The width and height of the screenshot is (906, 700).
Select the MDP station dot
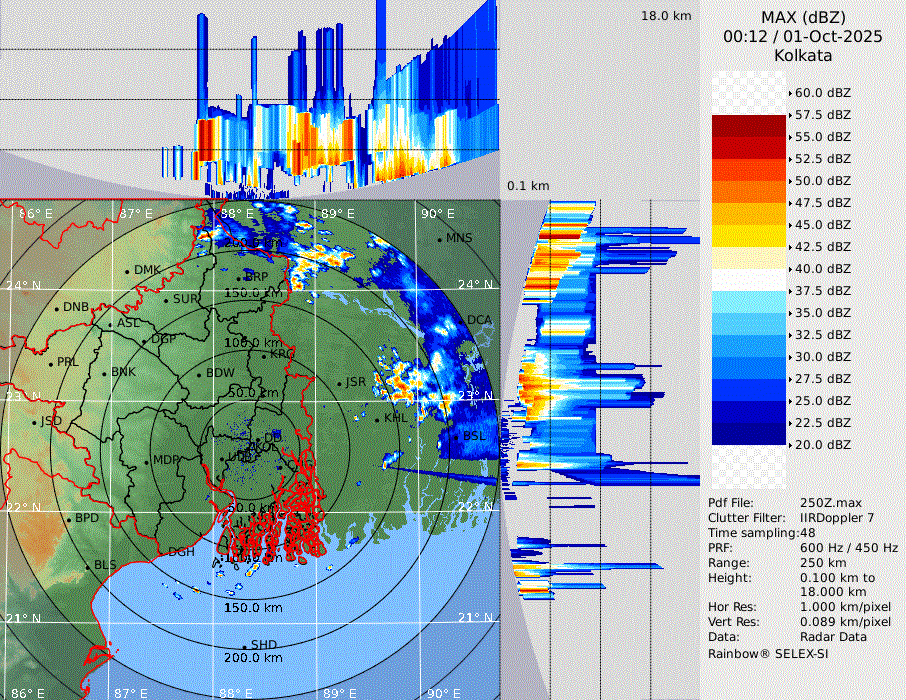(146, 461)
